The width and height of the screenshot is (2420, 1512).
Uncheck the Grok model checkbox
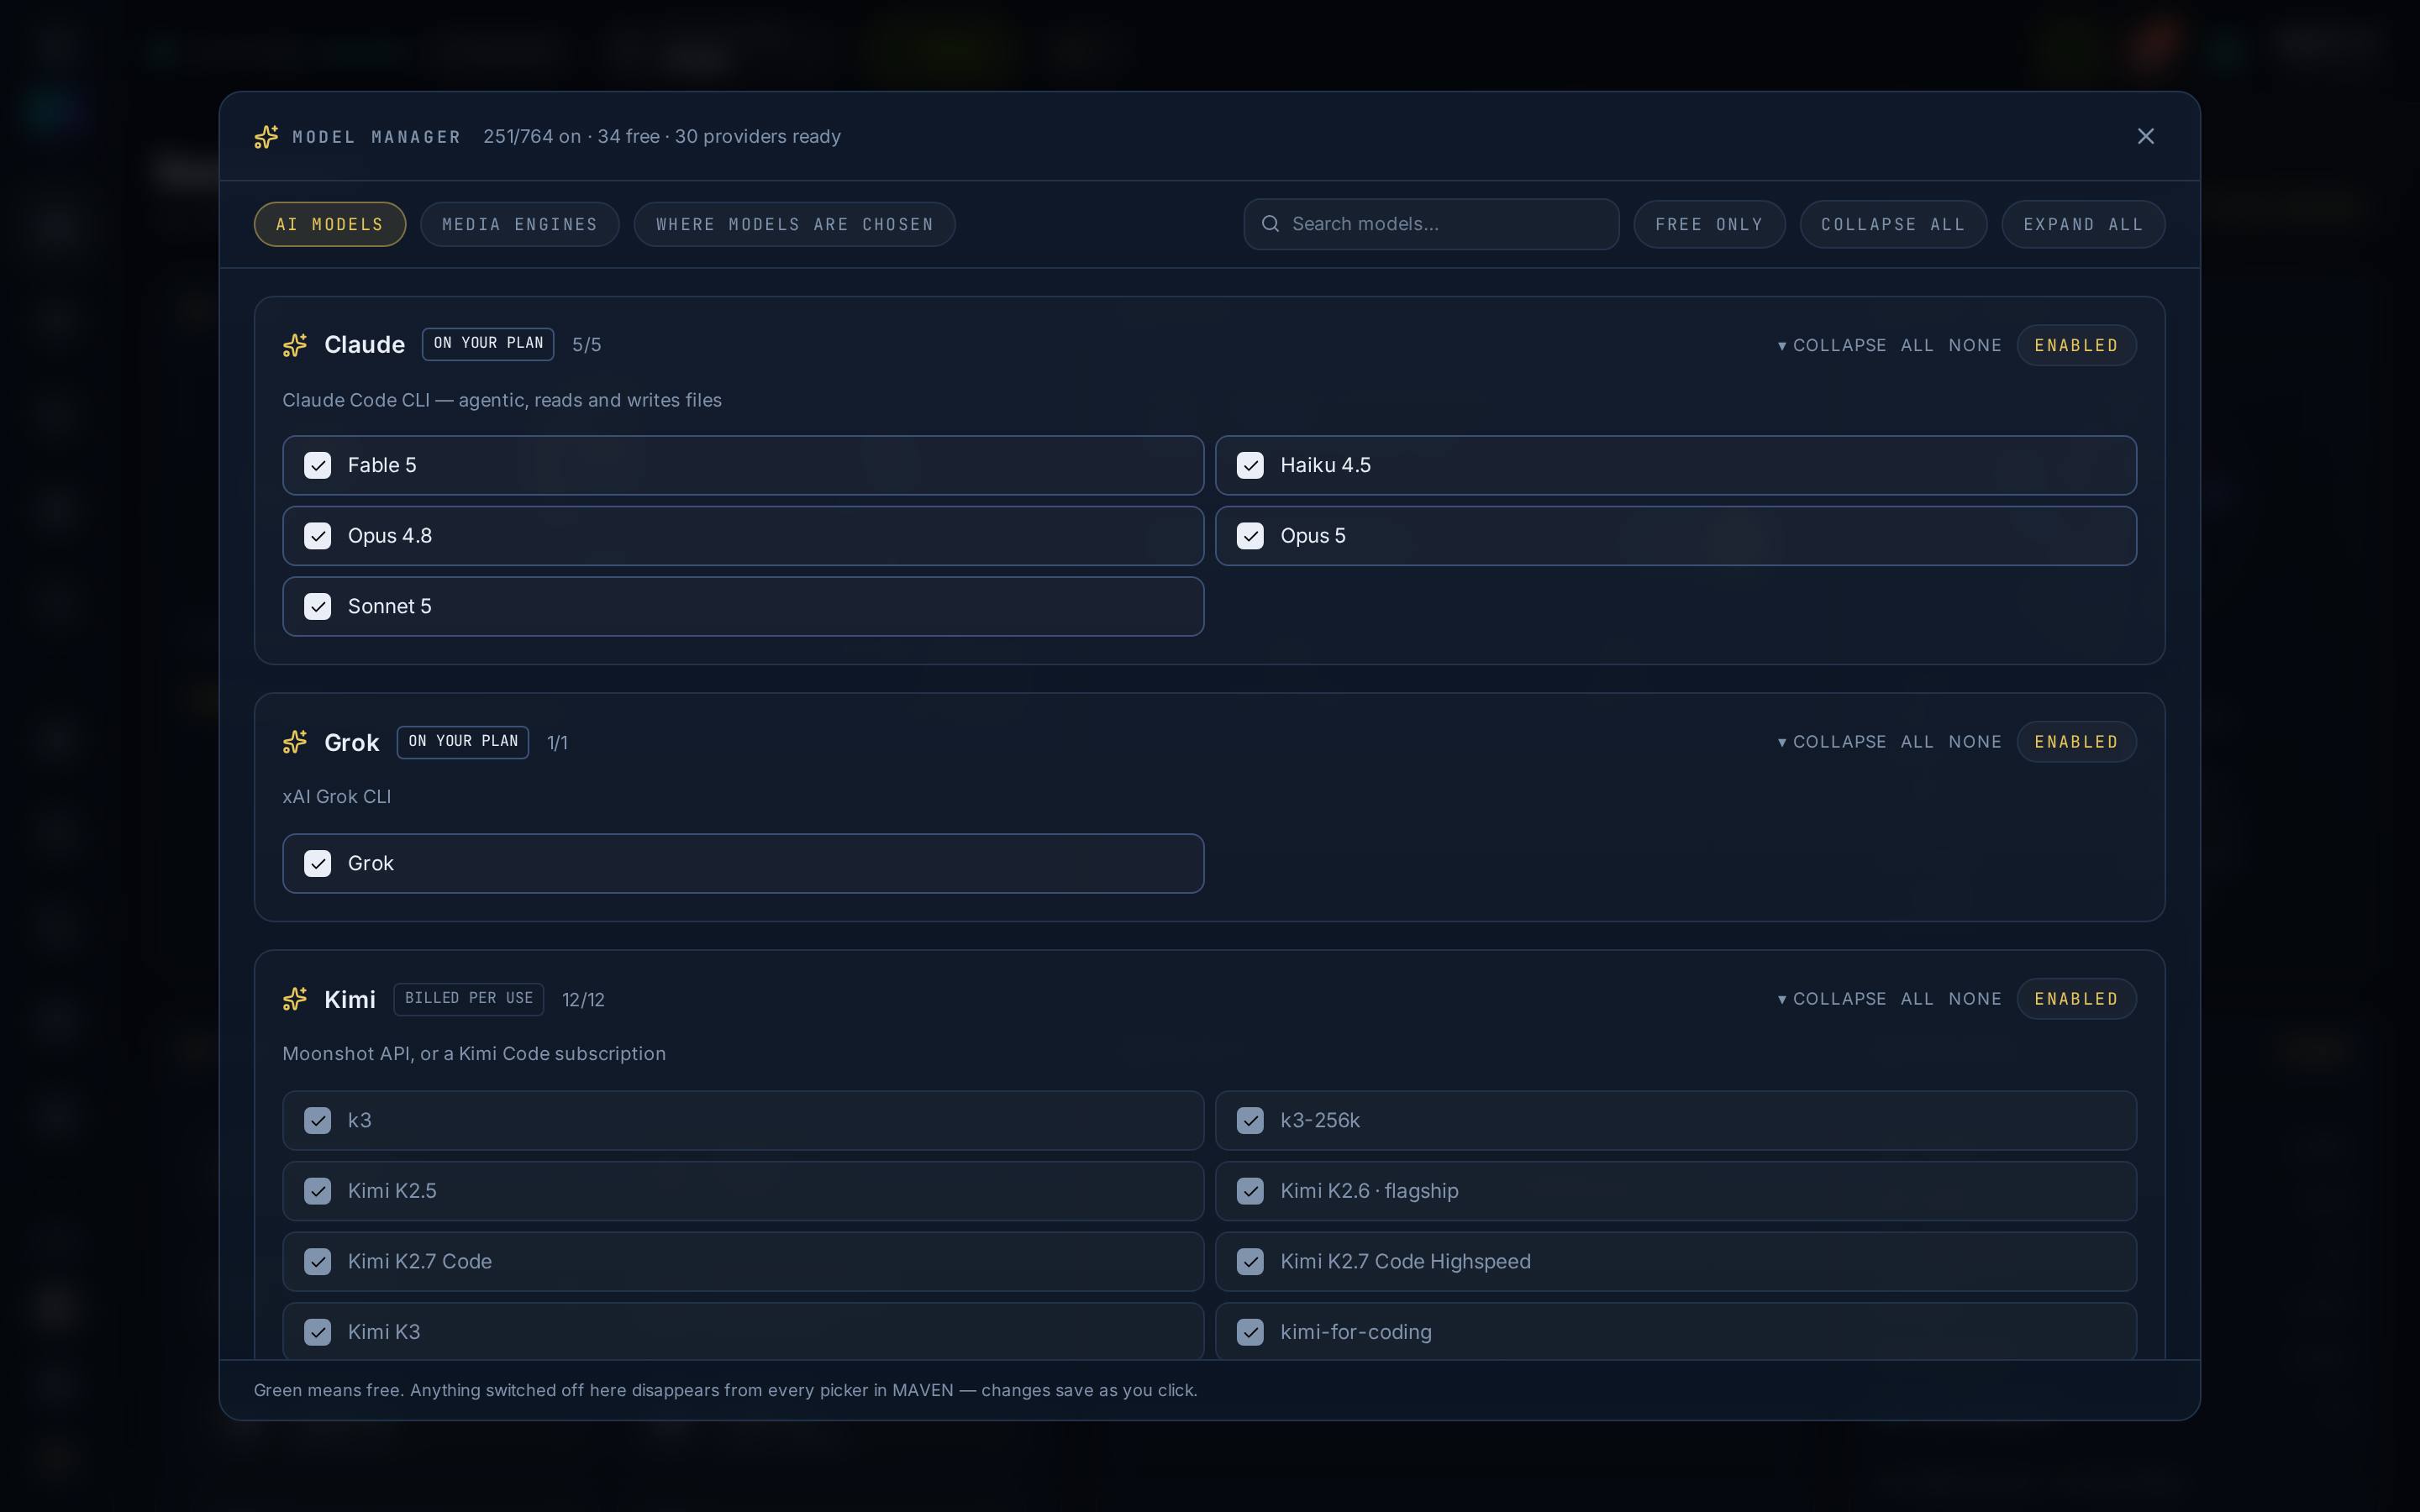[x=318, y=864]
